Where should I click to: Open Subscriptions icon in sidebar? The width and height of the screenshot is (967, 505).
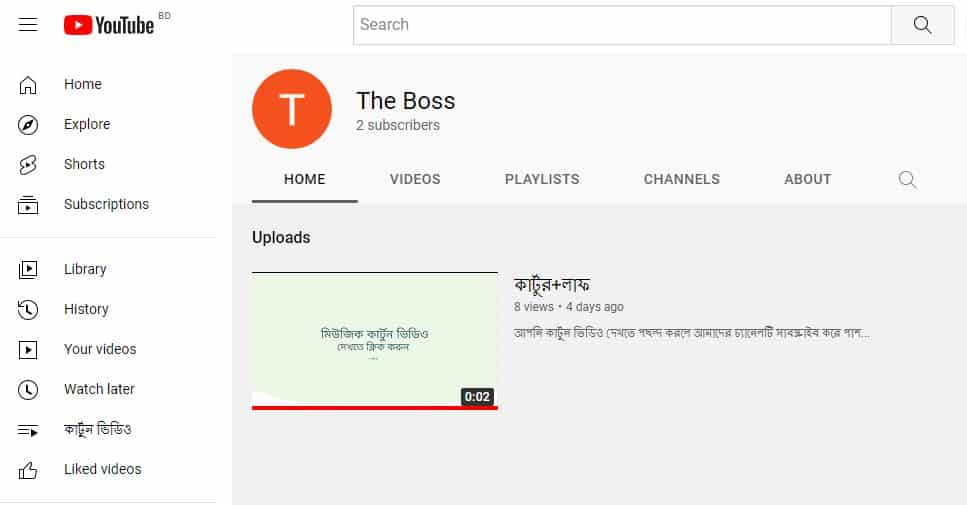tap(28, 205)
